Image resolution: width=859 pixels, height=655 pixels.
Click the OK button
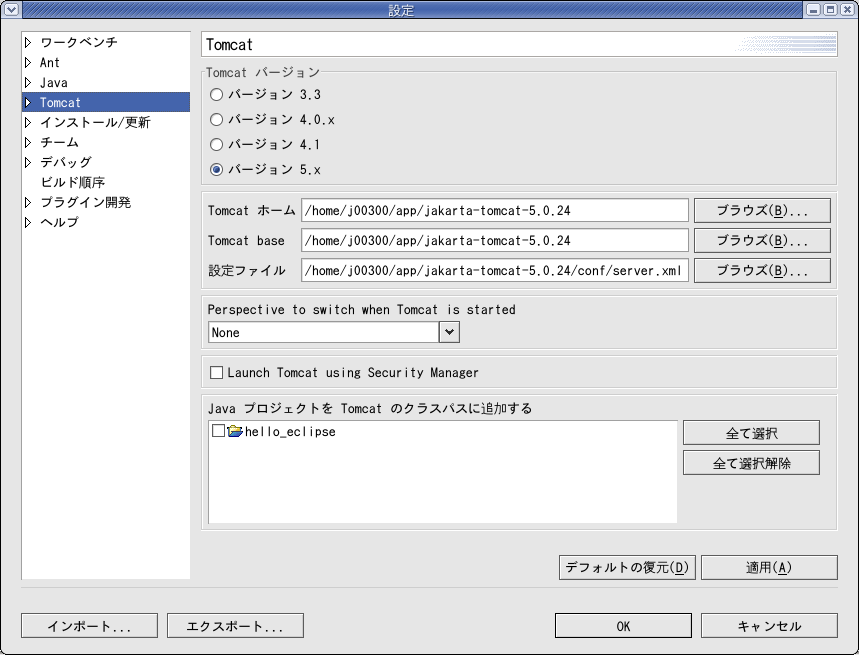coord(623,625)
